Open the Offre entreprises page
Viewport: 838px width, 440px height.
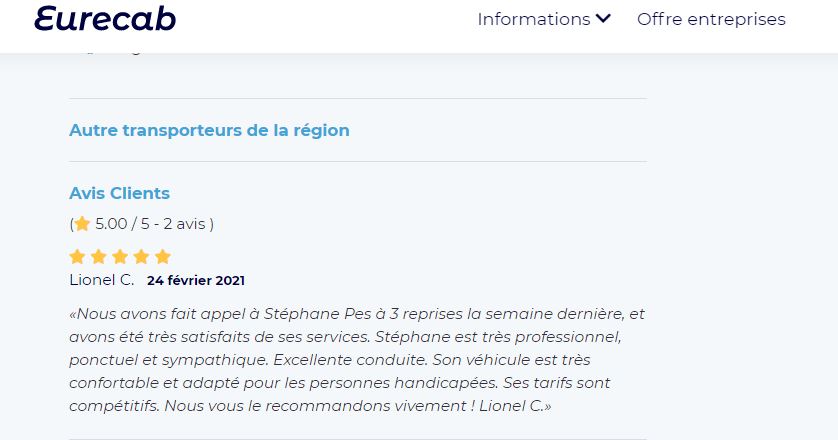711,19
